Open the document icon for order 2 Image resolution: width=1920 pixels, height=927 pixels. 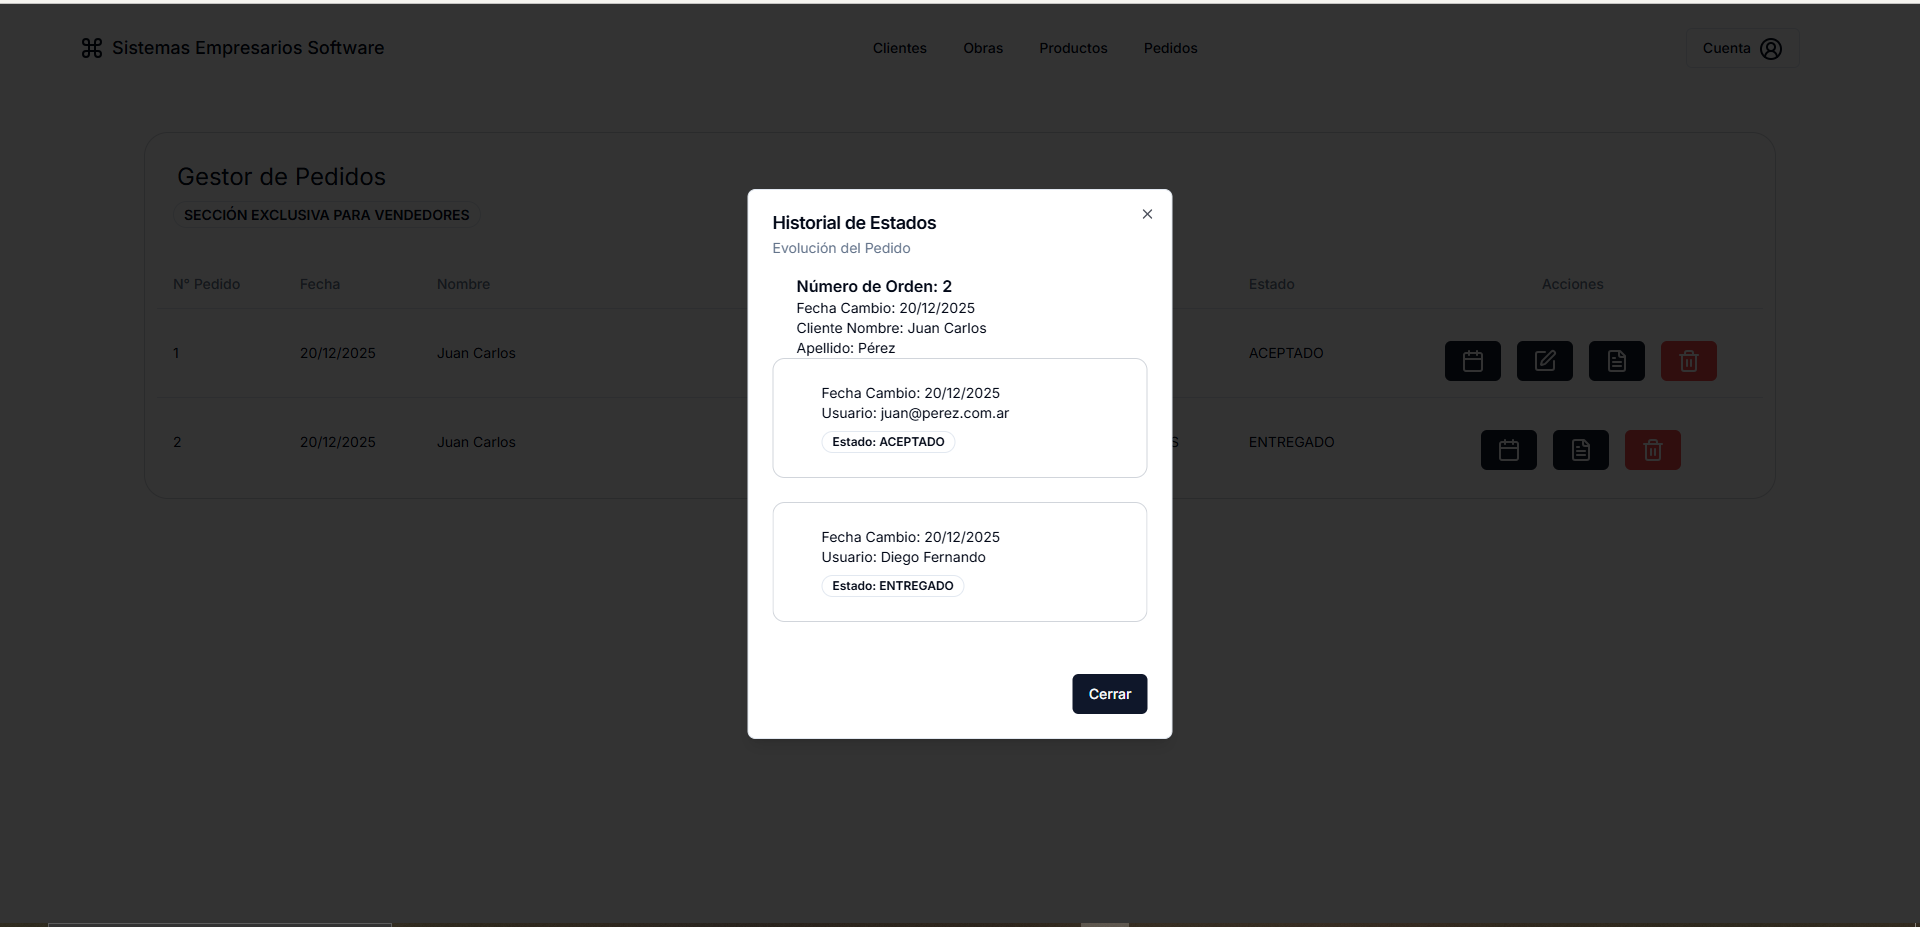[1580, 450]
